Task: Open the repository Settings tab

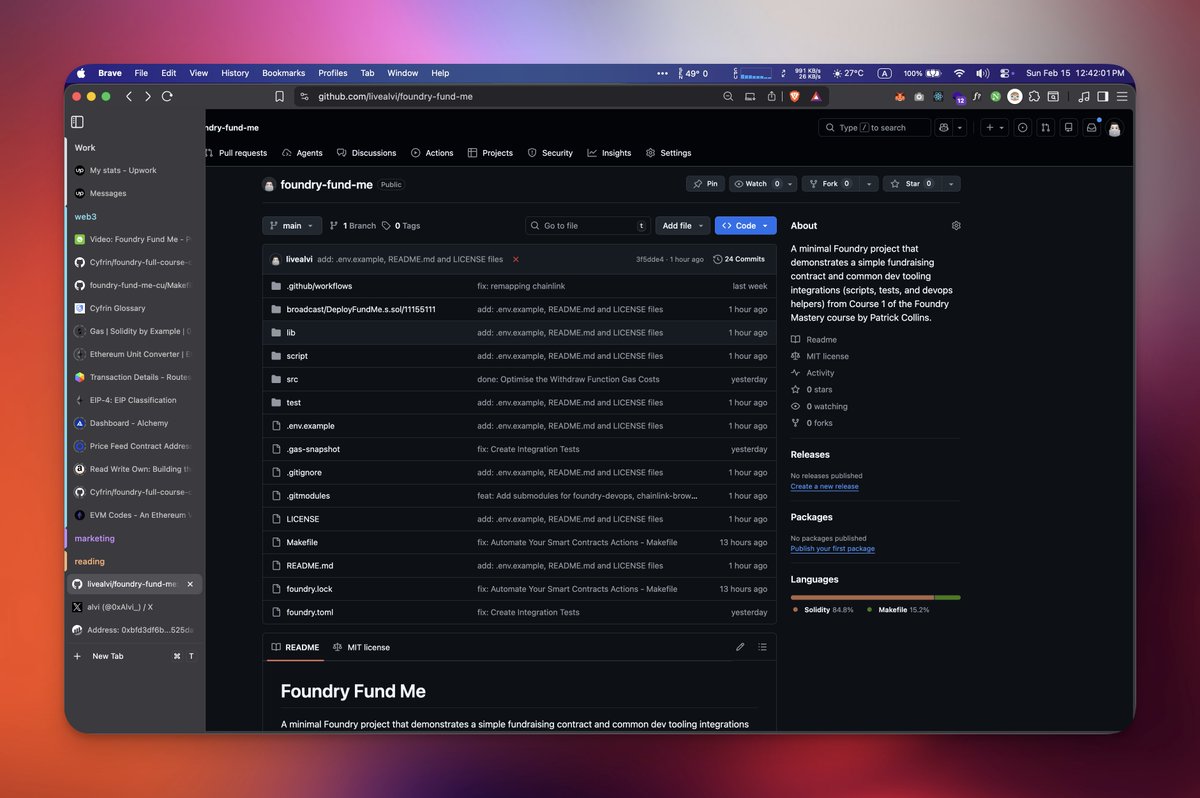Action: [668, 153]
